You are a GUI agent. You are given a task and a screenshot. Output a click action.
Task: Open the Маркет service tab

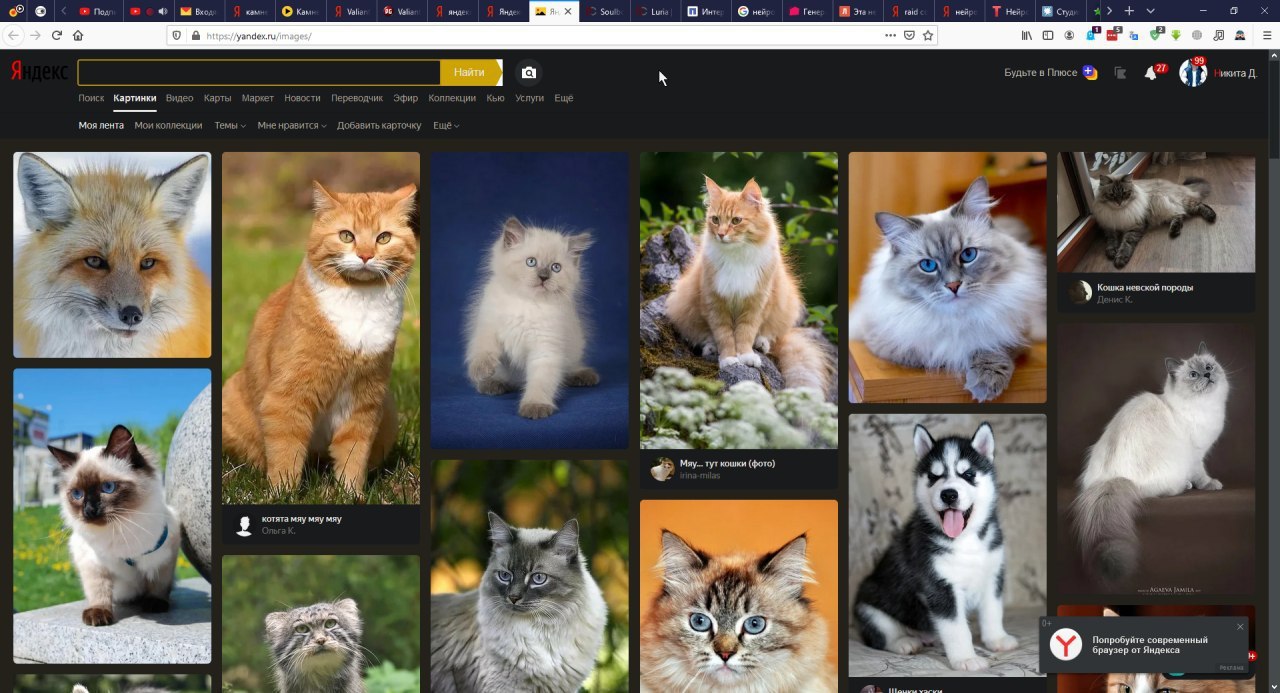point(258,98)
